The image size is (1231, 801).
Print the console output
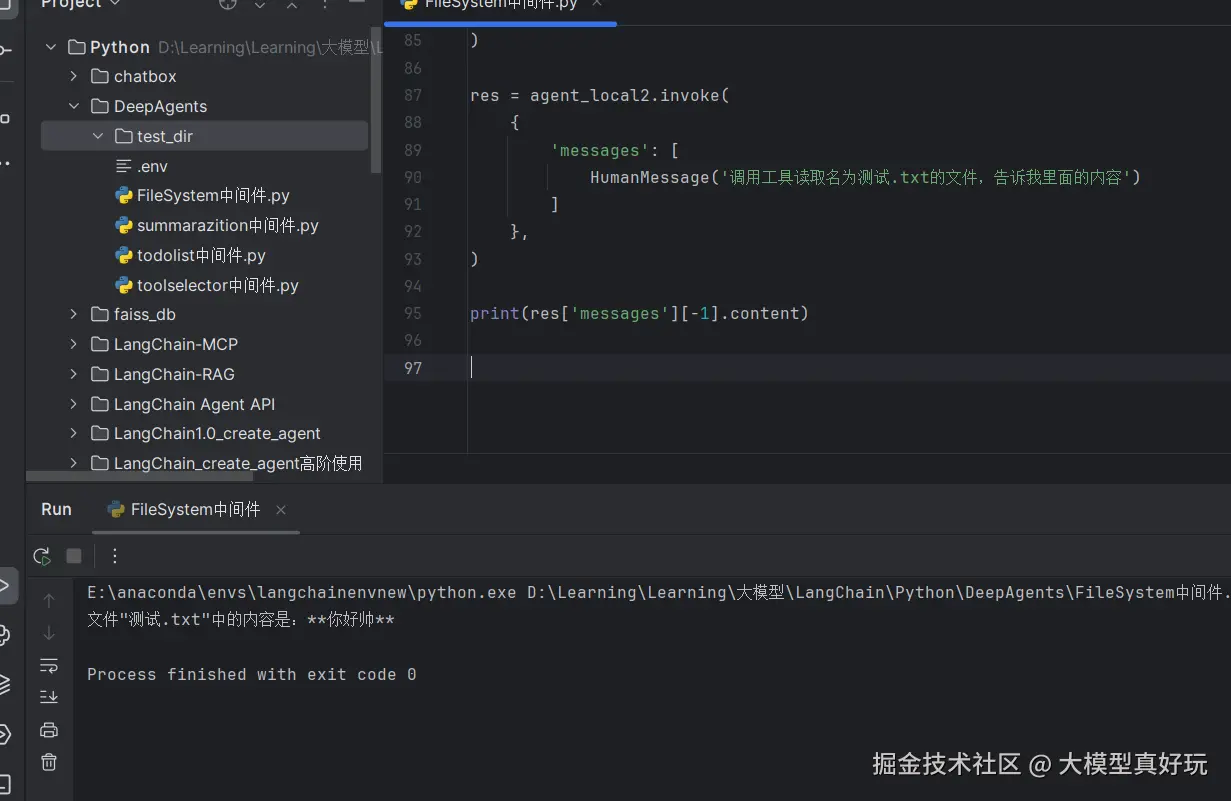pyautogui.click(x=49, y=730)
